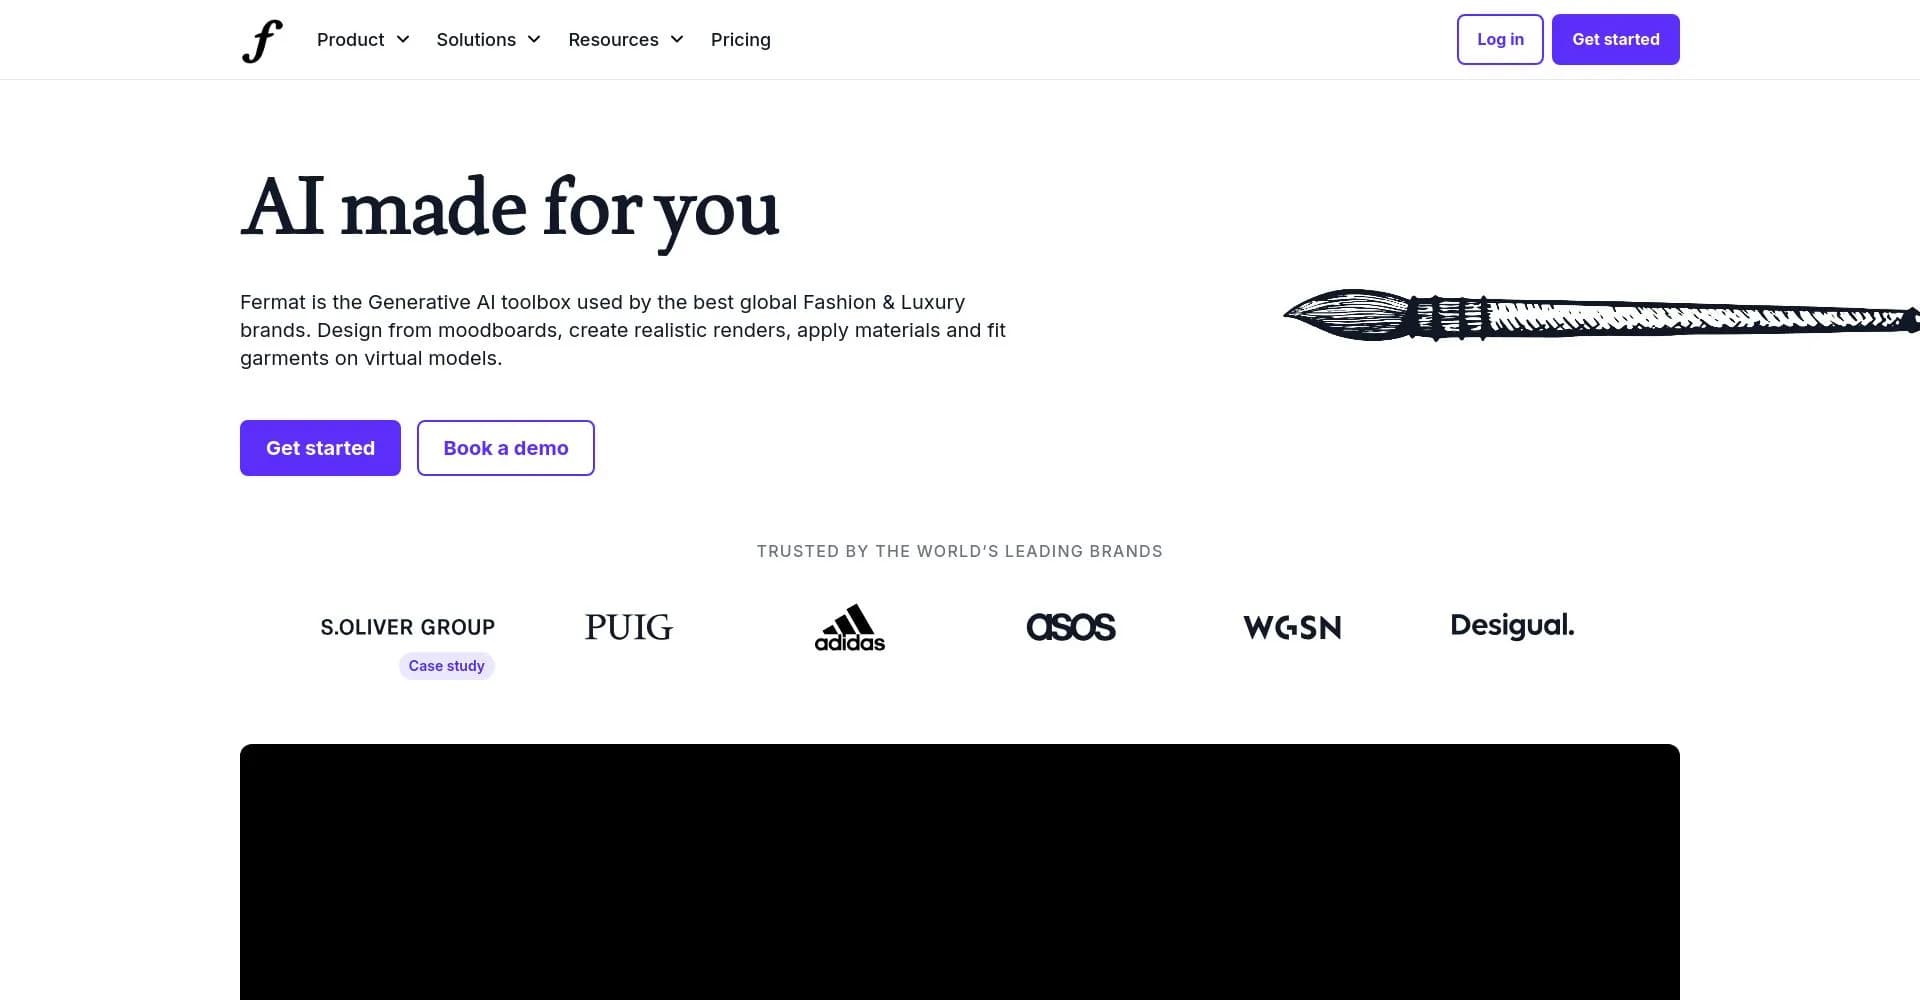Click the Log in button
Viewport: 1920px width, 1000px height.
1500,39
